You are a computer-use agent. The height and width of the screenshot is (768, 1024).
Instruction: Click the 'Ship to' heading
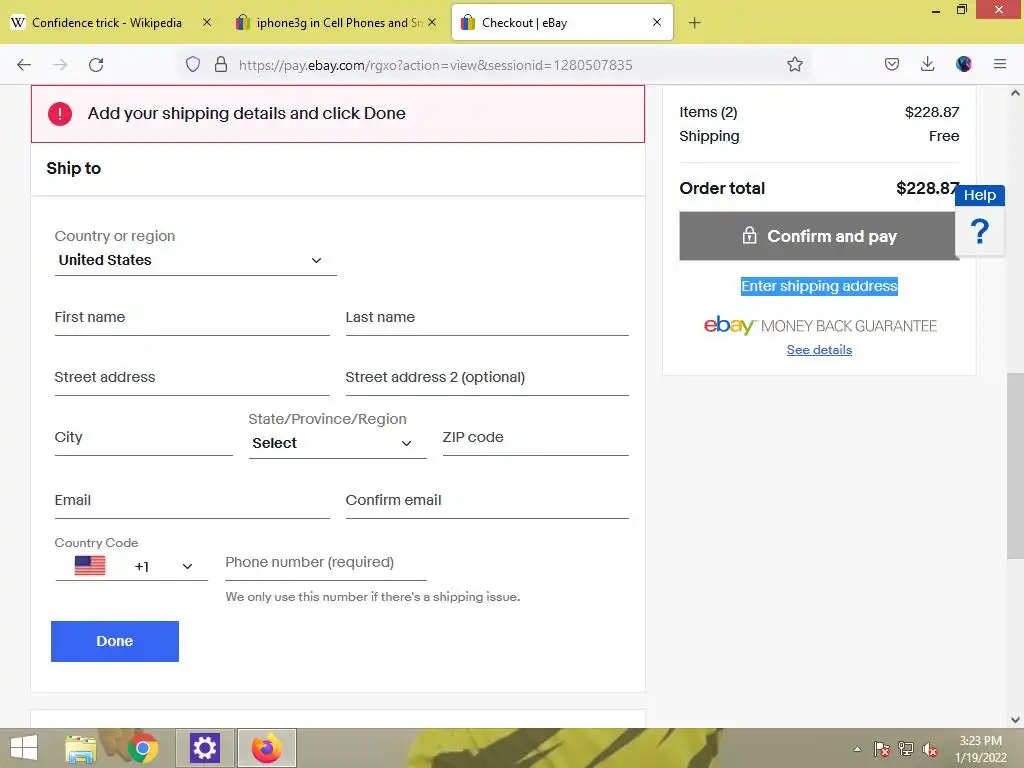point(74,168)
